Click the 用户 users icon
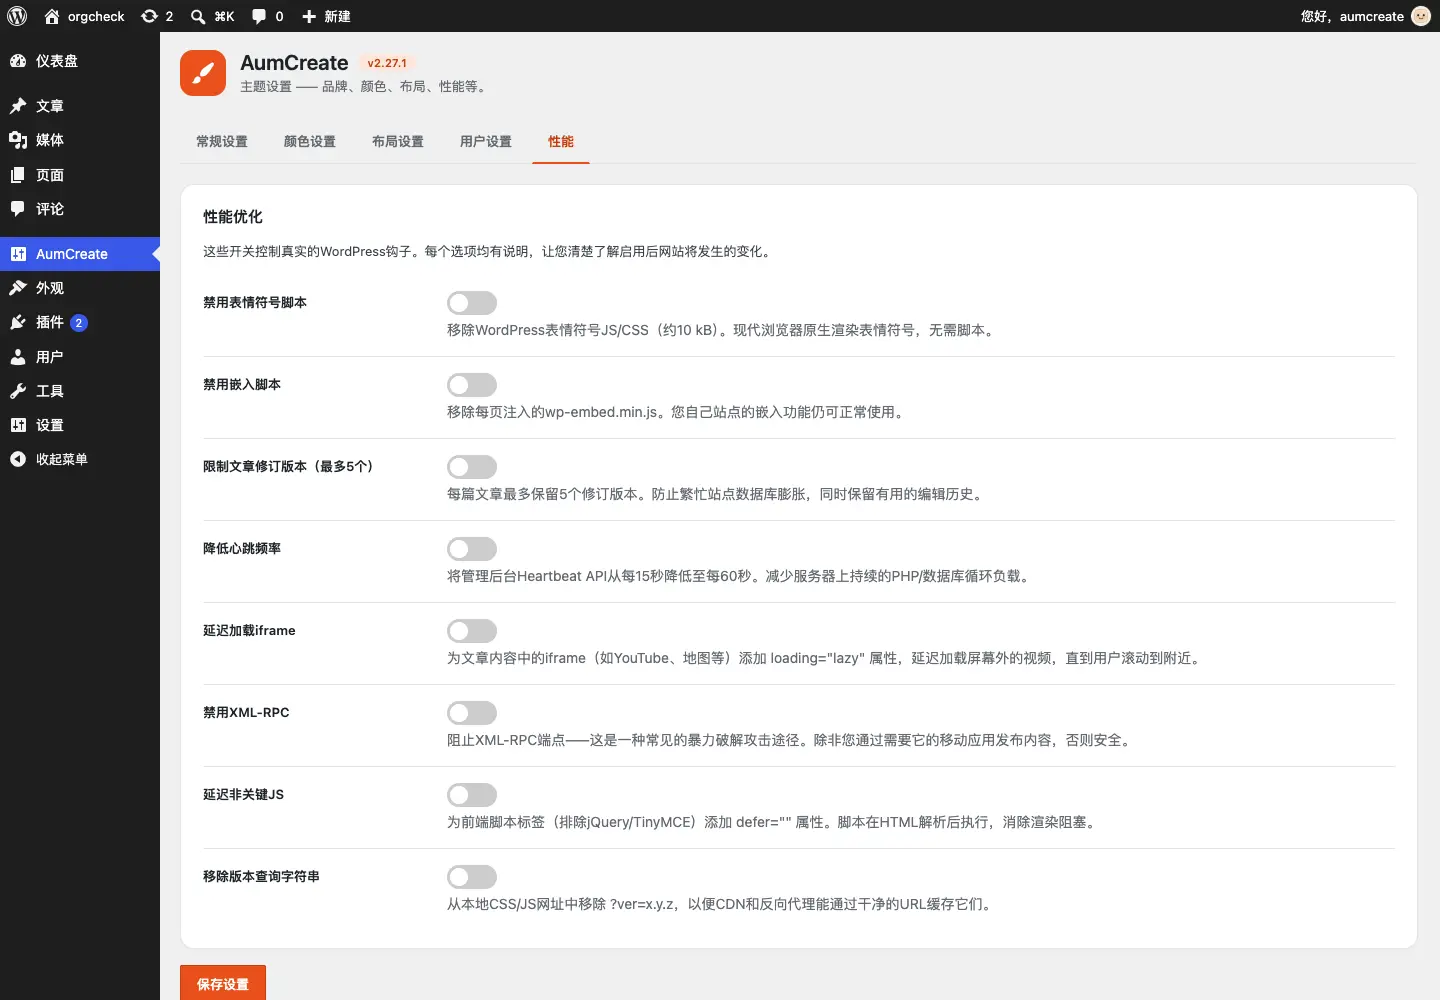The image size is (1440, 1000). coord(18,357)
